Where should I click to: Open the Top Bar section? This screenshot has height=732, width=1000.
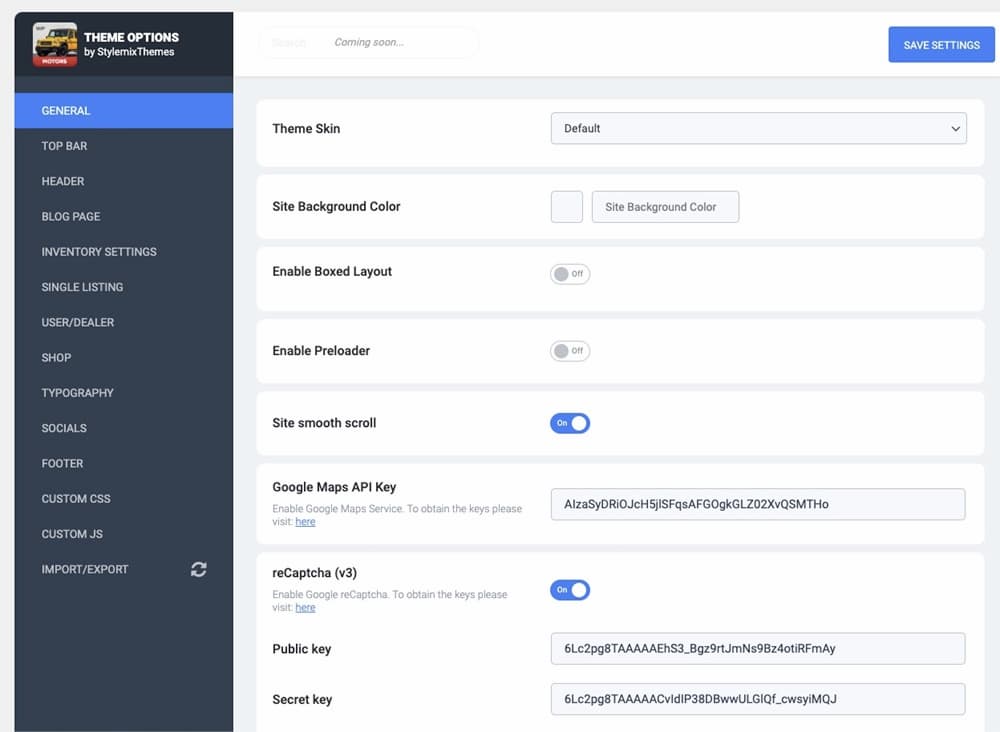pyautogui.click(x=124, y=146)
